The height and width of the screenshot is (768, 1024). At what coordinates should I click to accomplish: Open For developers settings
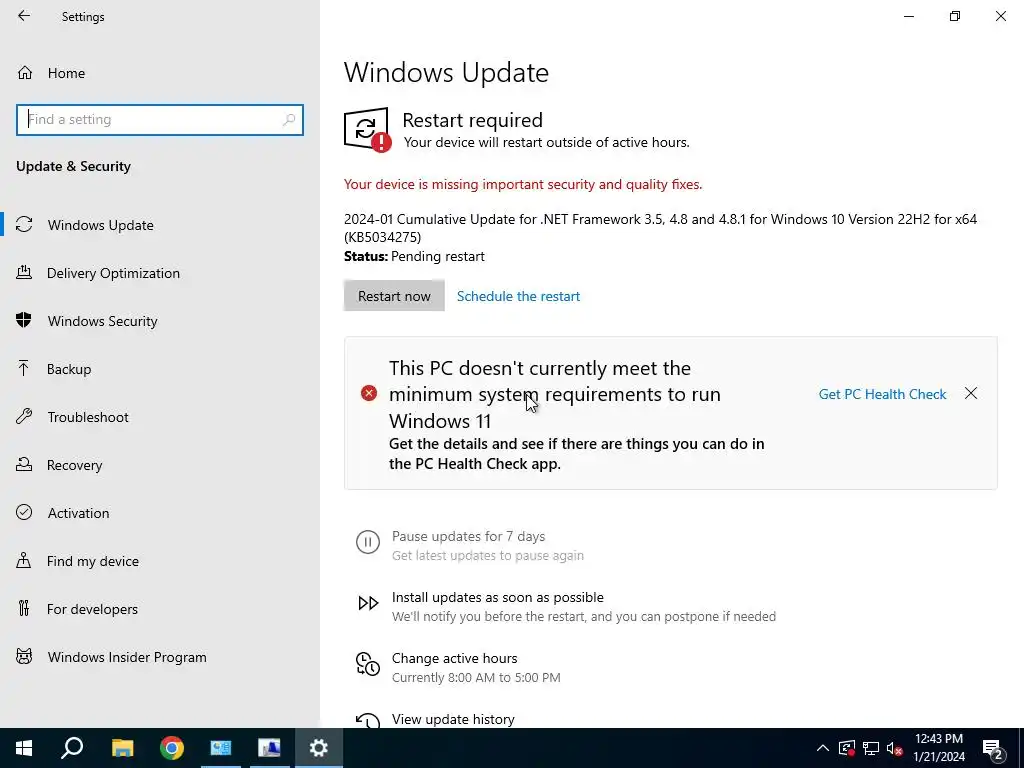click(159, 609)
